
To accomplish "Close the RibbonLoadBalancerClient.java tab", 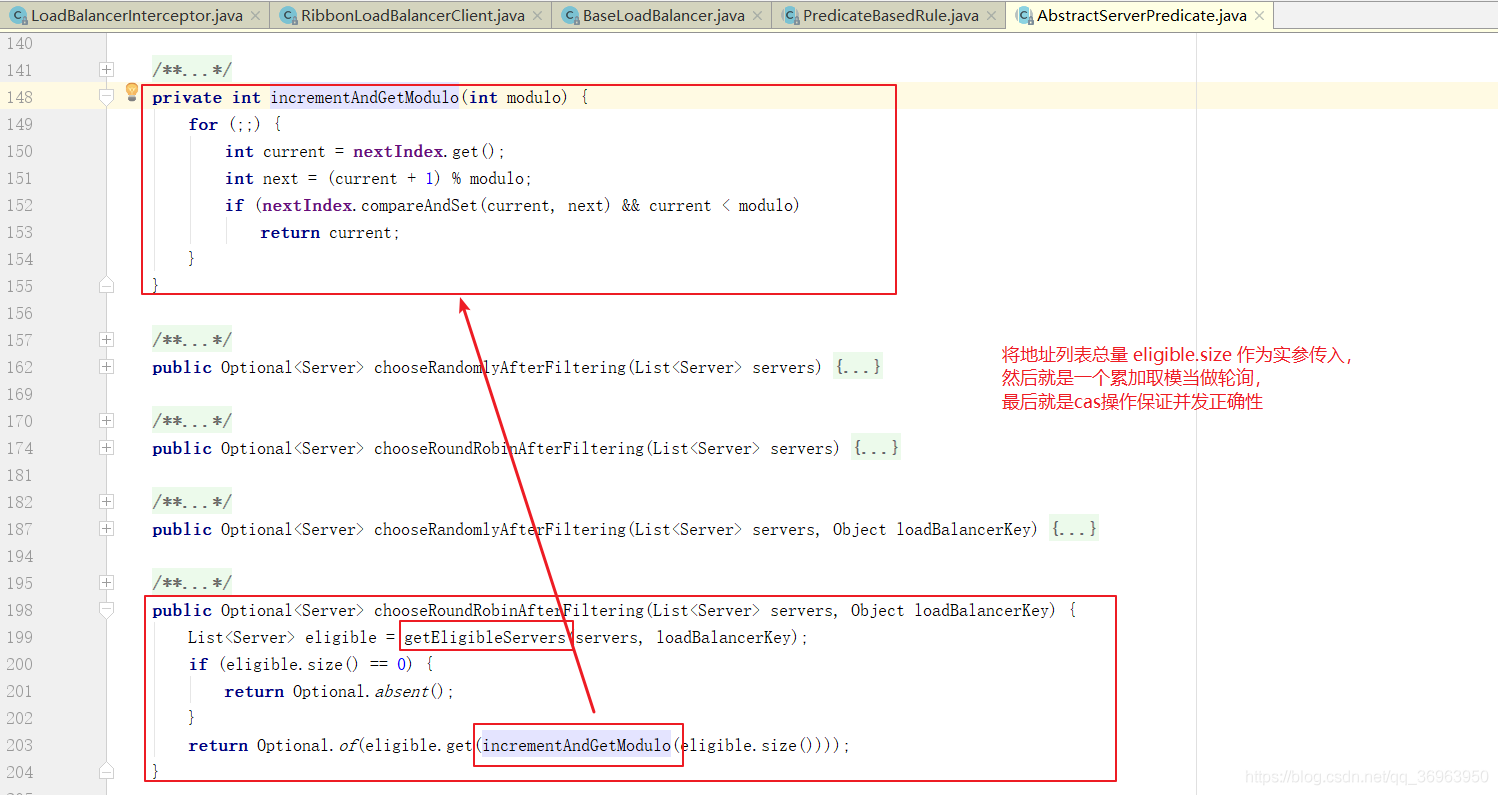I will [537, 16].
